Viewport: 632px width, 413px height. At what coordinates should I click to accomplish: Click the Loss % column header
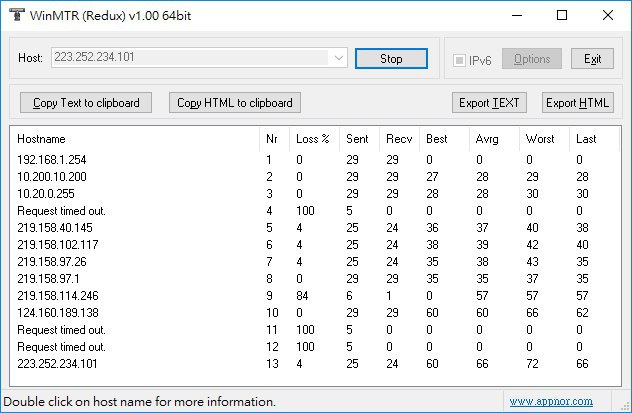(x=313, y=139)
